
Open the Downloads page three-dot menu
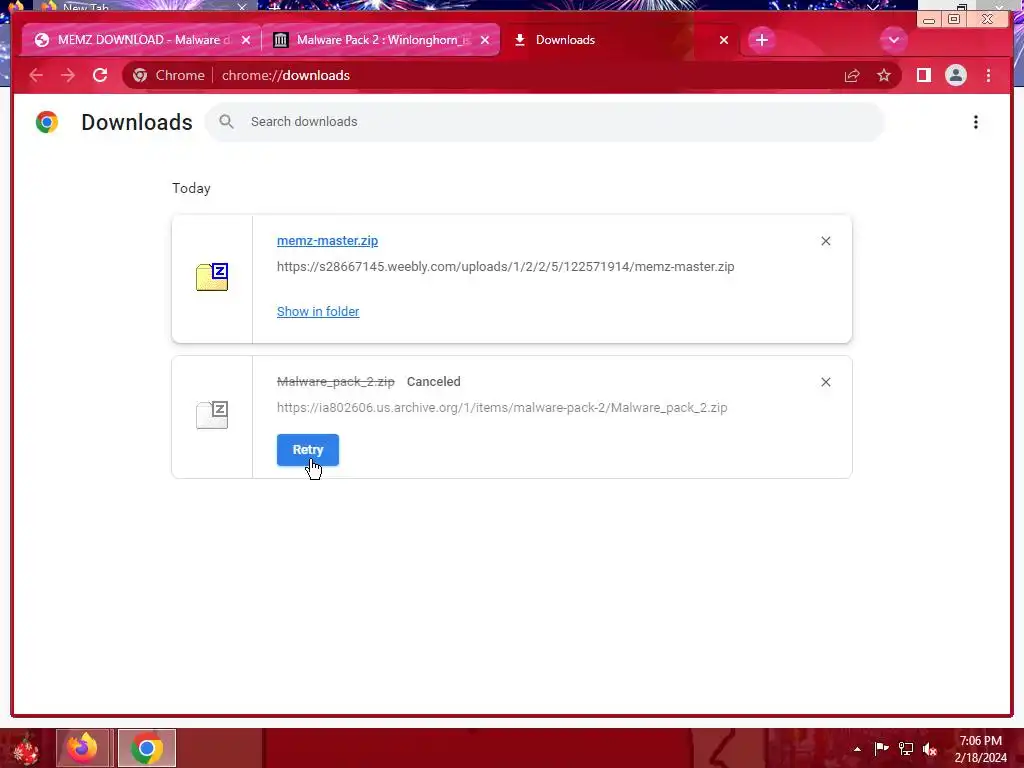point(976,122)
